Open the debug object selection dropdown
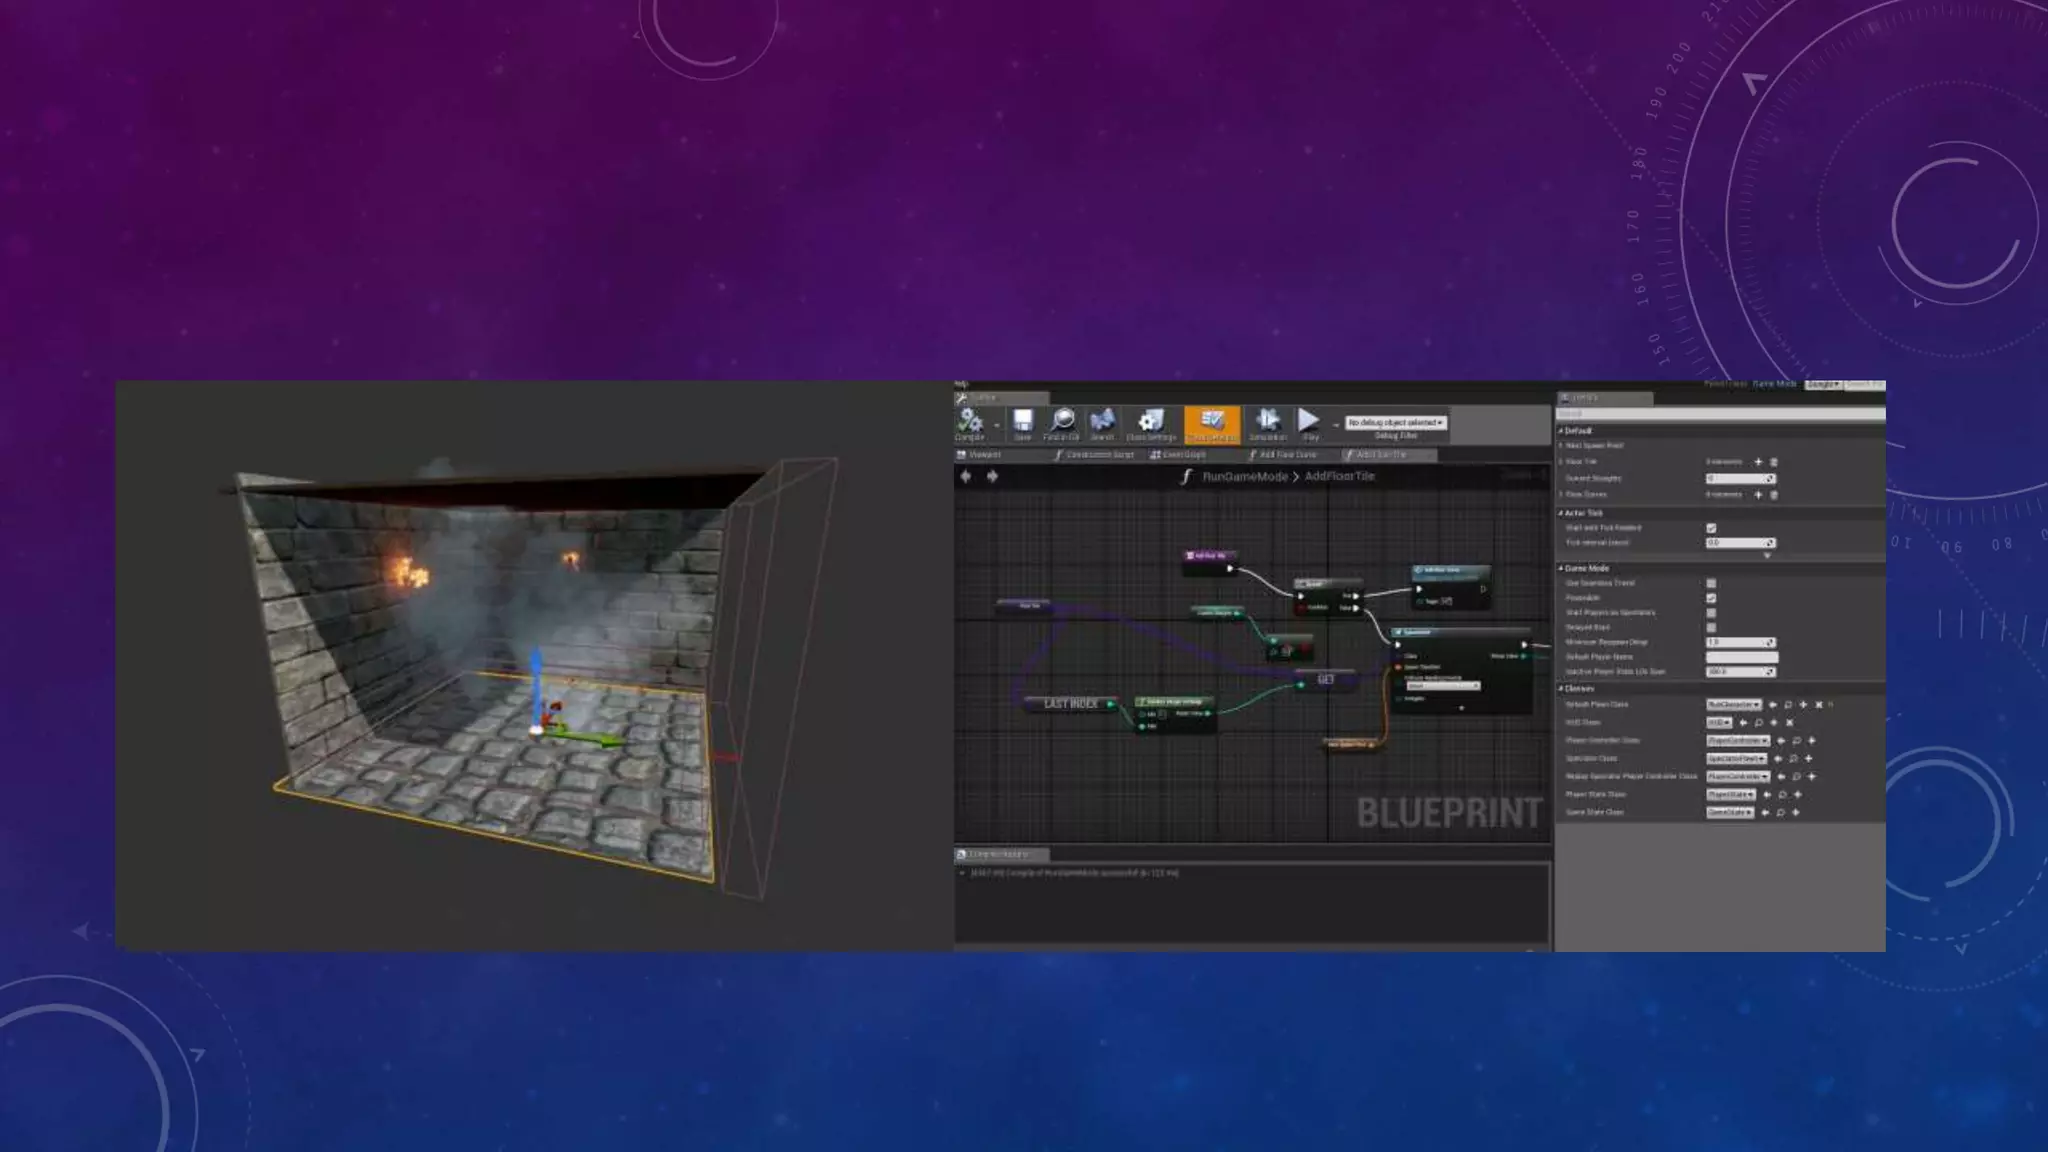Image resolution: width=2048 pixels, height=1152 pixels. pos(1395,423)
